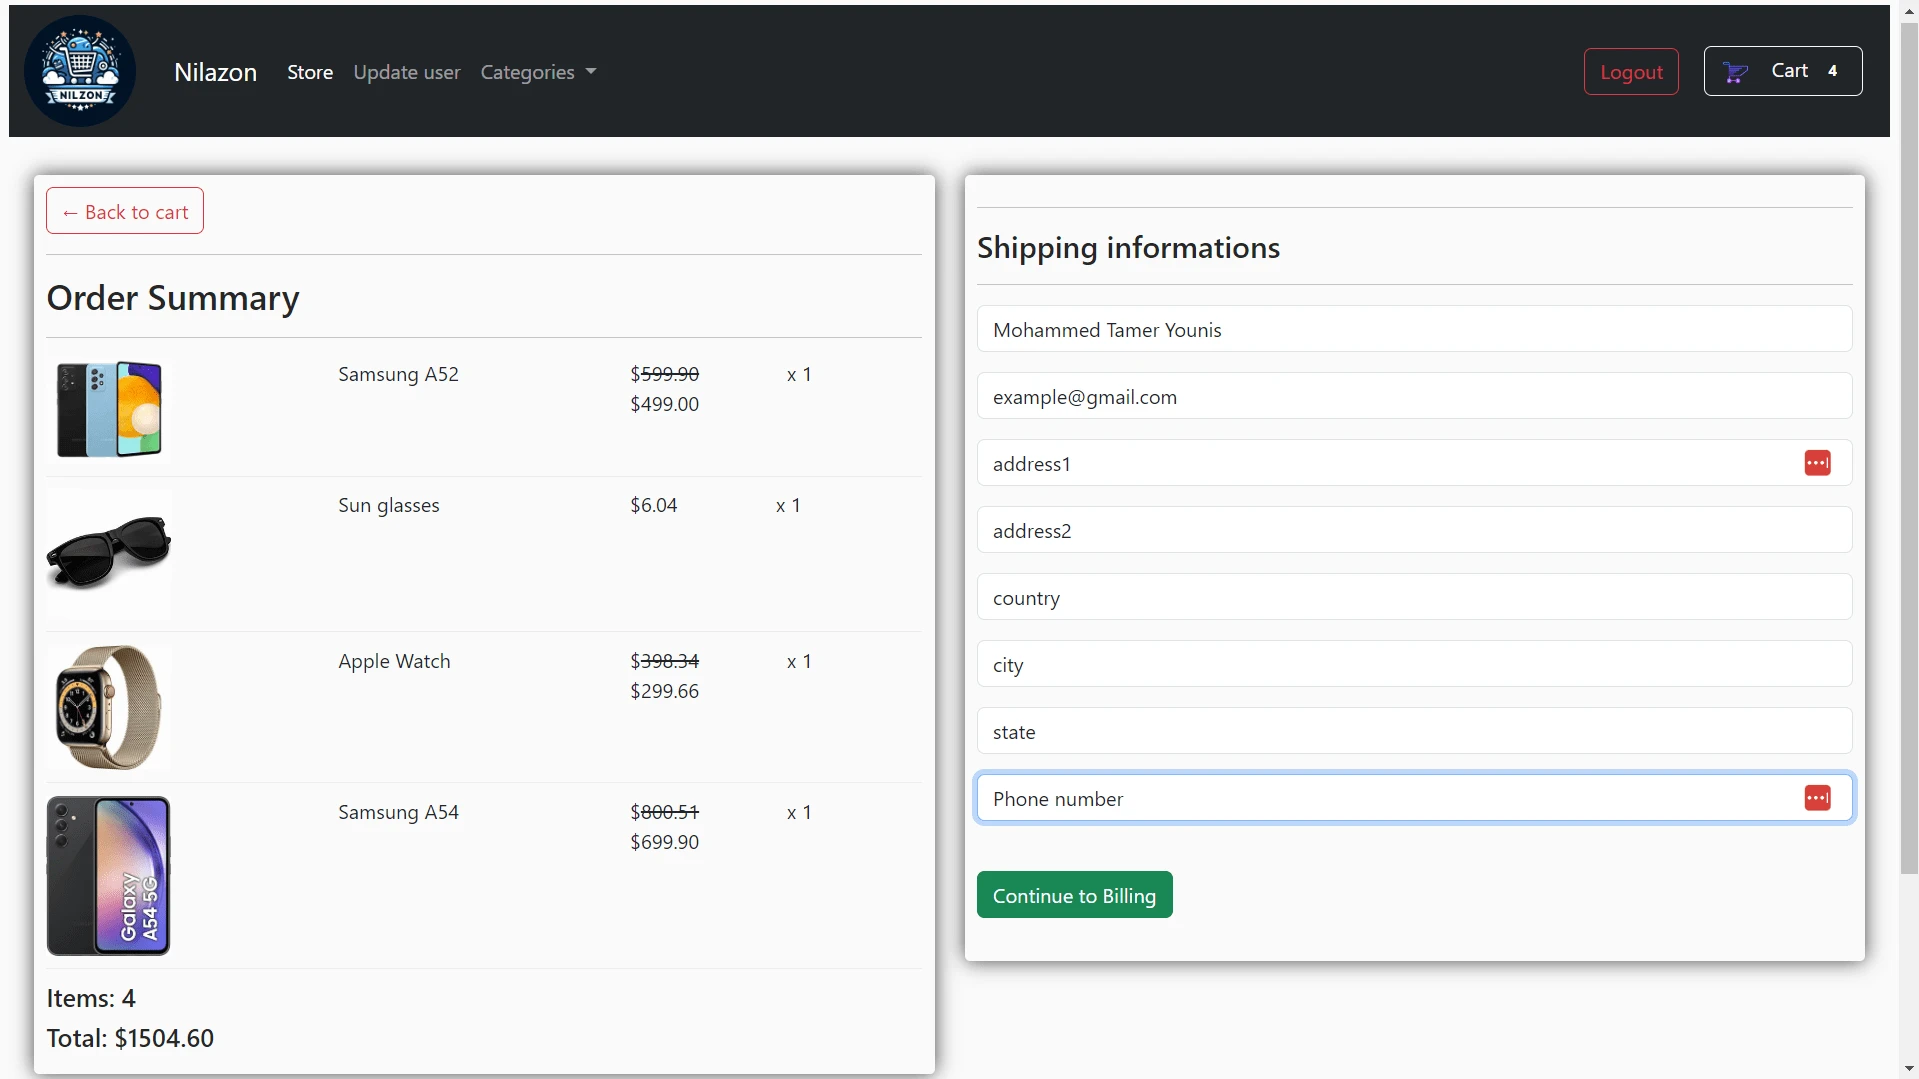Click password manager icon in Phone number field

1817,798
